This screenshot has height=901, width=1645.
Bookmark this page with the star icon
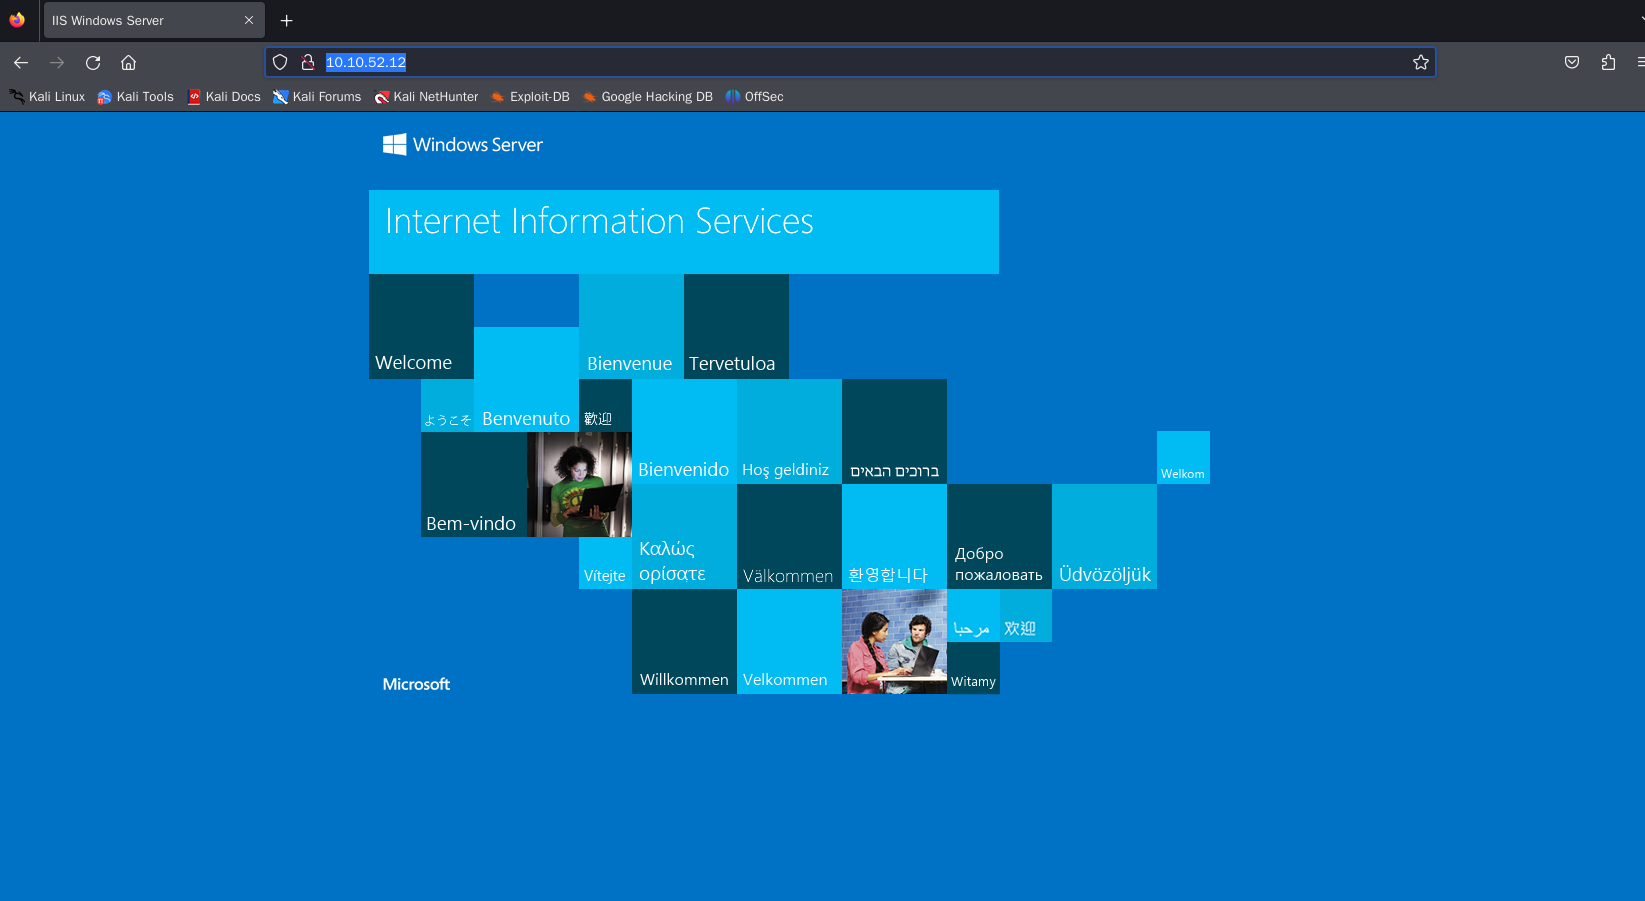(1421, 62)
